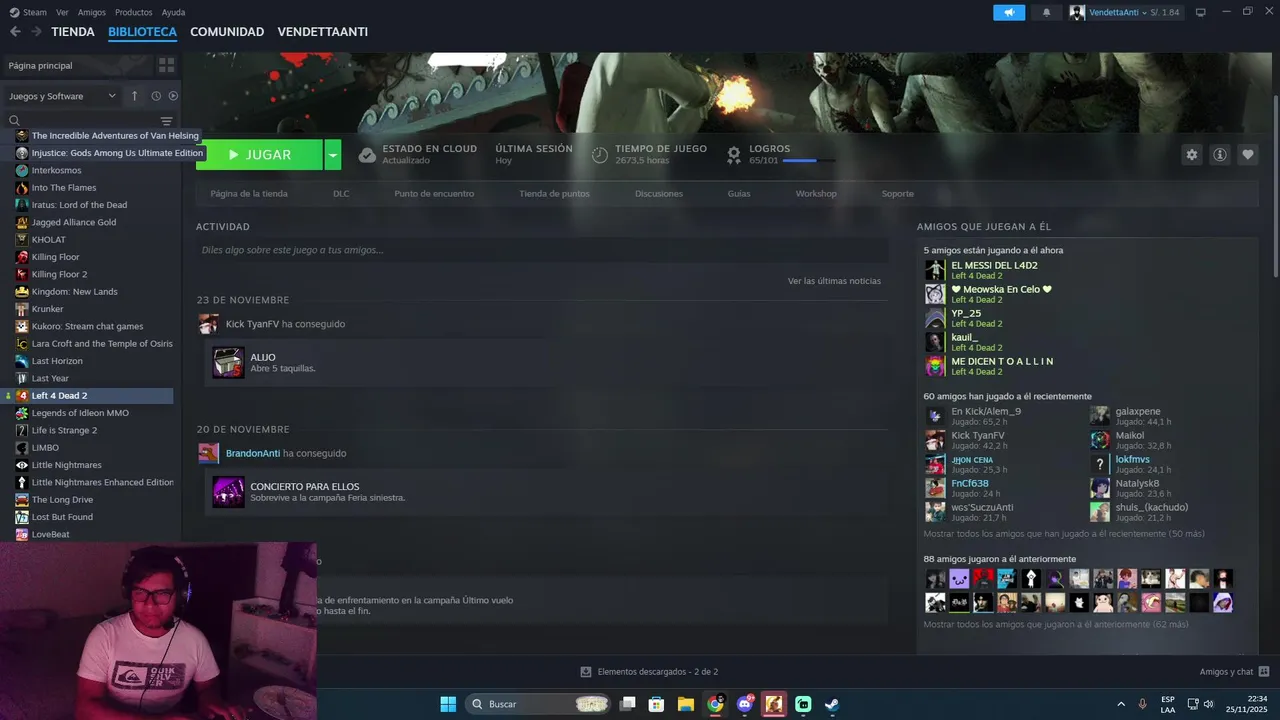Go to COMUNIDAD section

227,32
